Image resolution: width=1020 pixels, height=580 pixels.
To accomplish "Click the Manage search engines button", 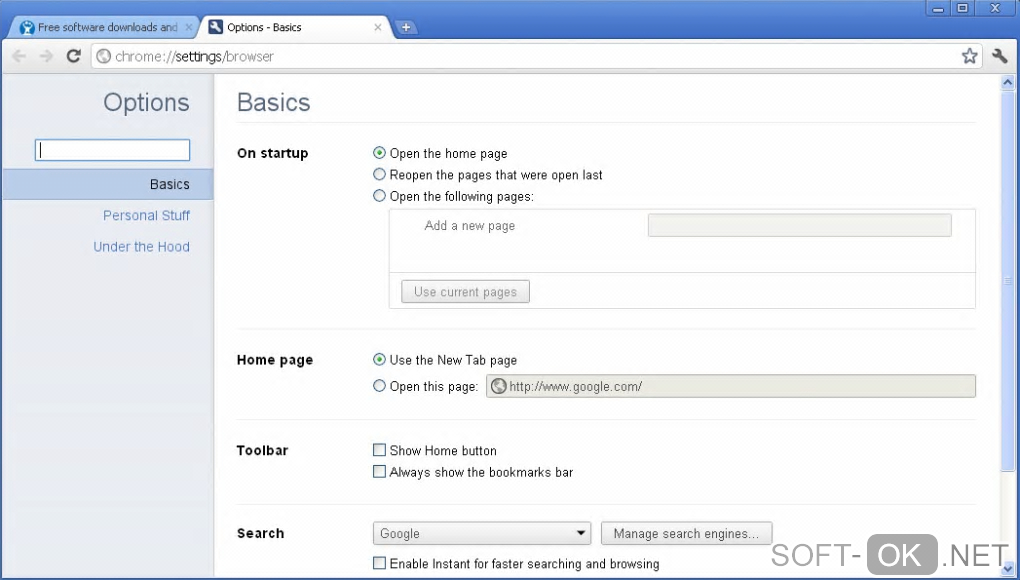I will (686, 534).
